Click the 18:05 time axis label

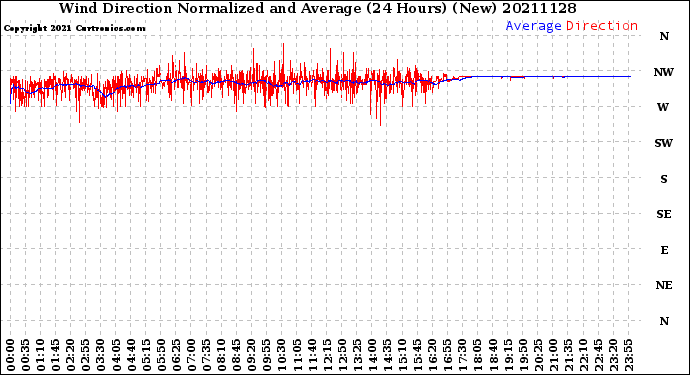coord(477,356)
